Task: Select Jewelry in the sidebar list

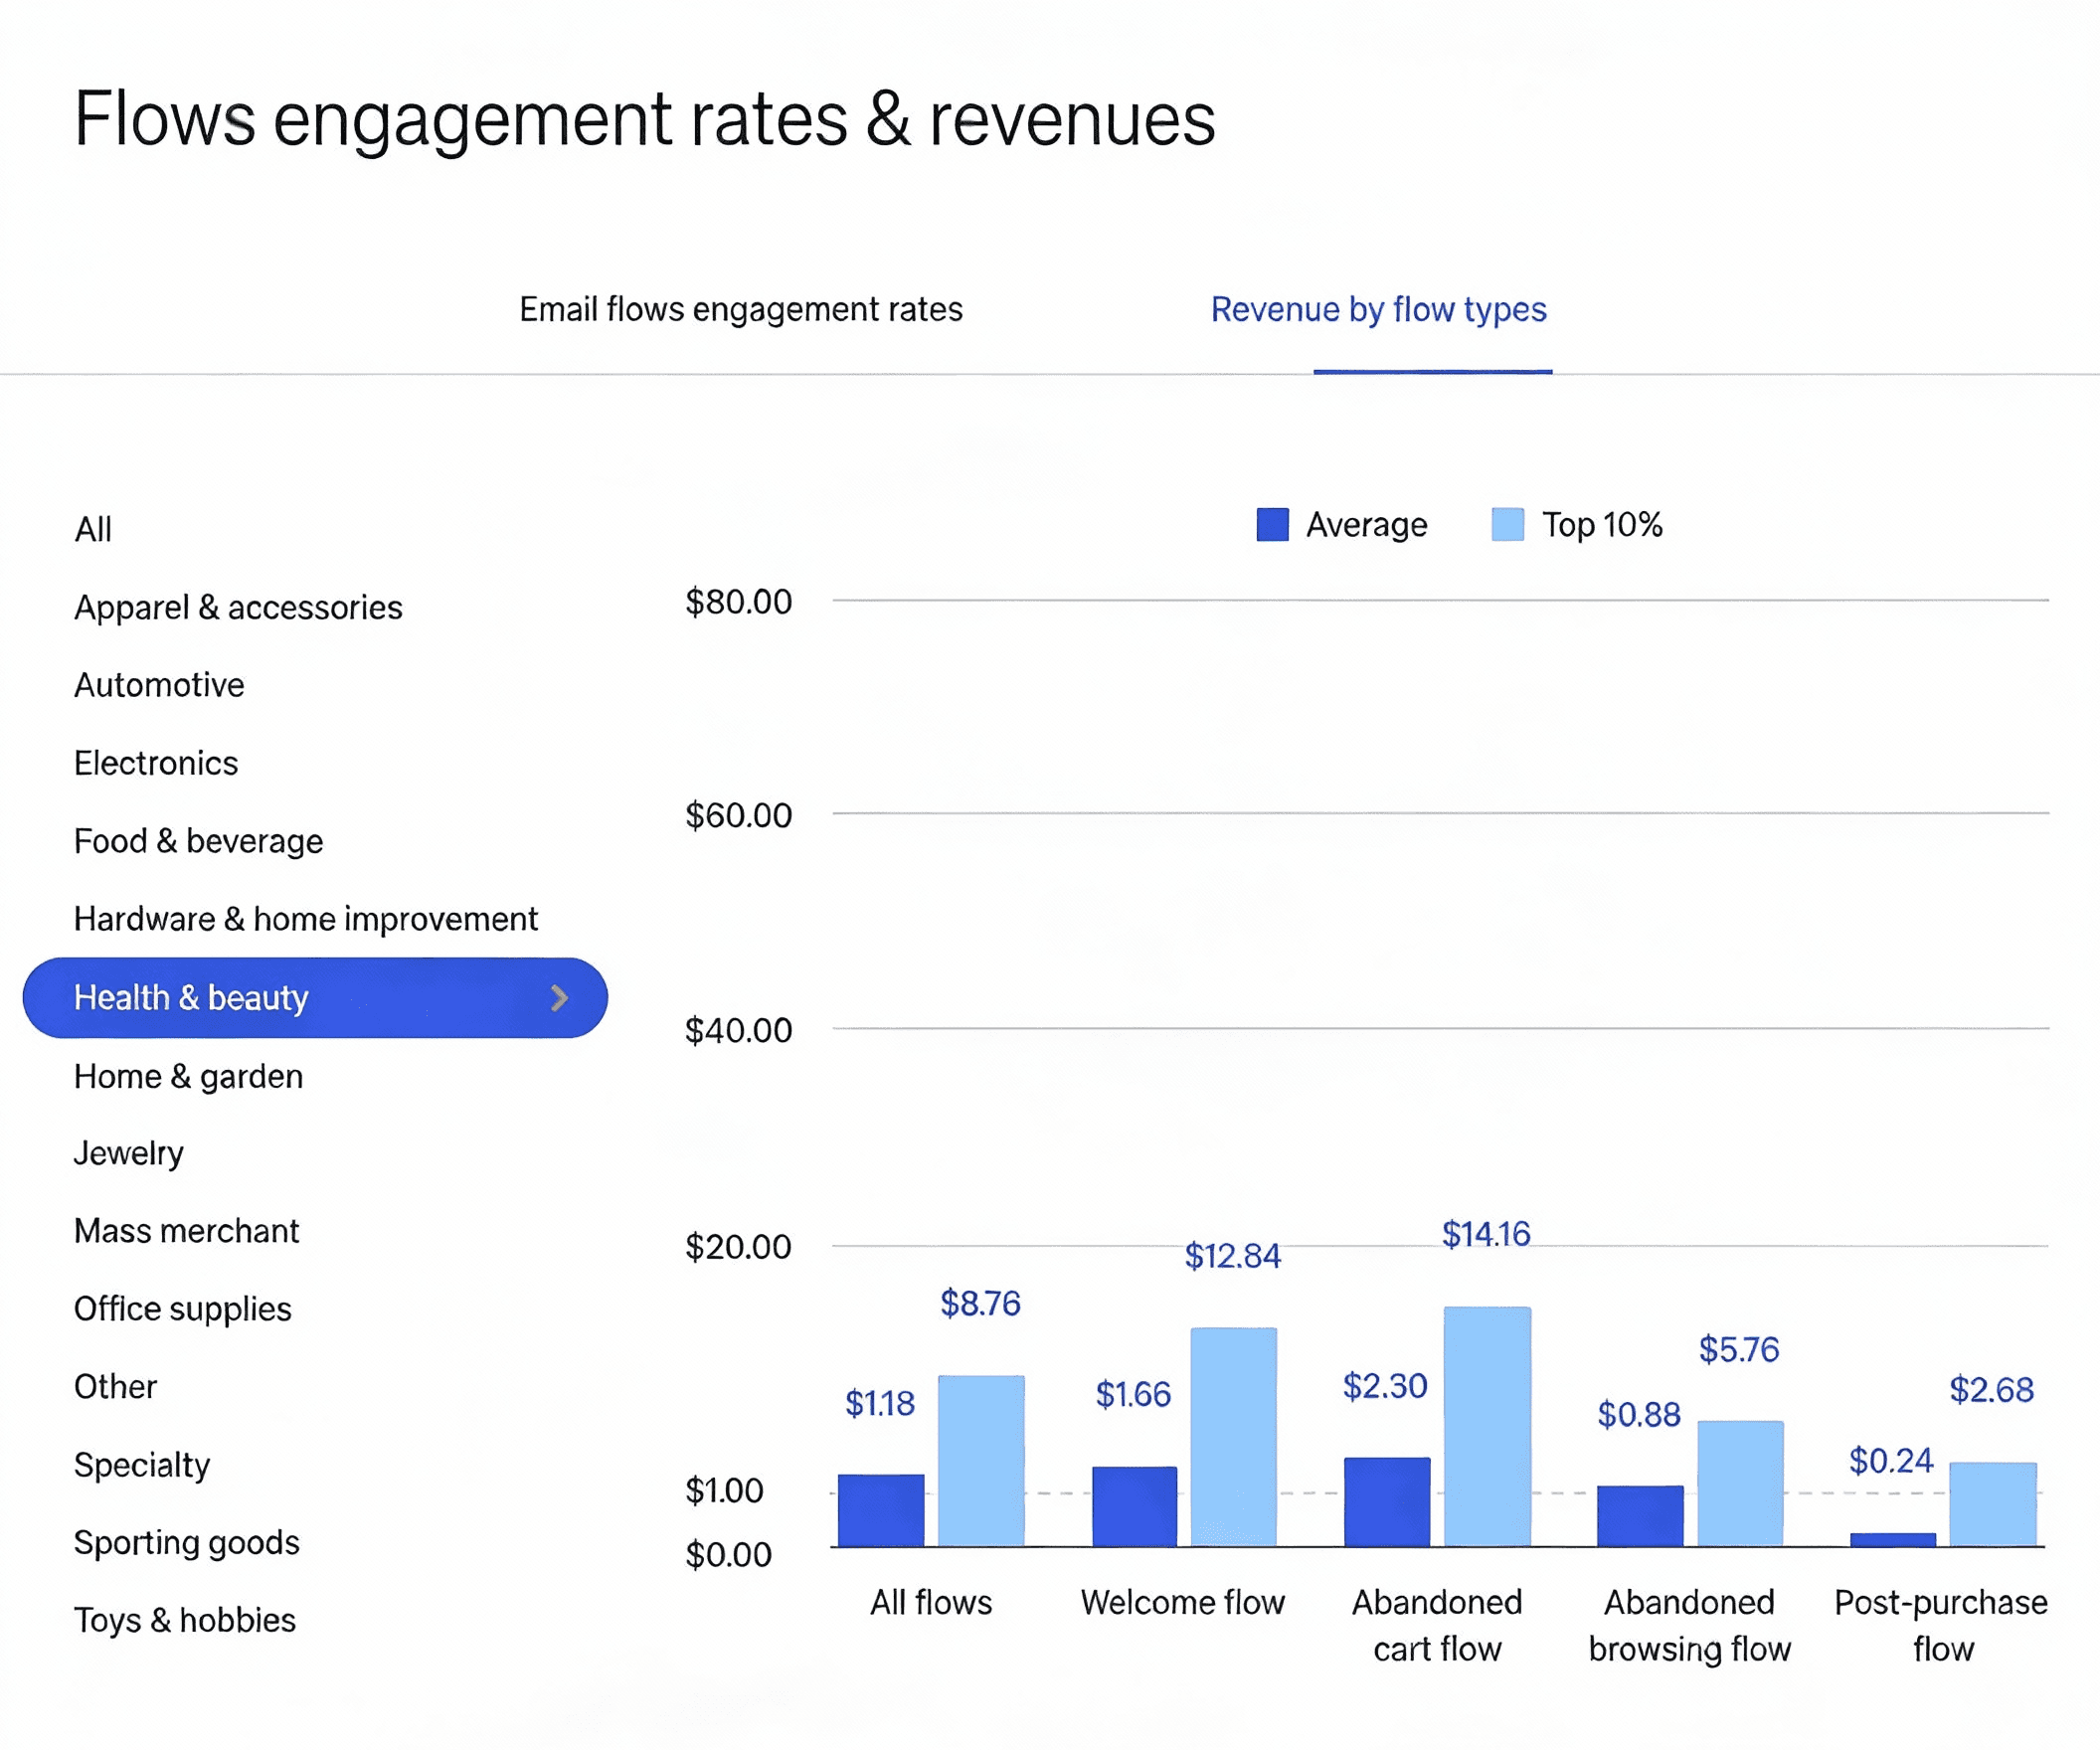Action: point(129,1153)
